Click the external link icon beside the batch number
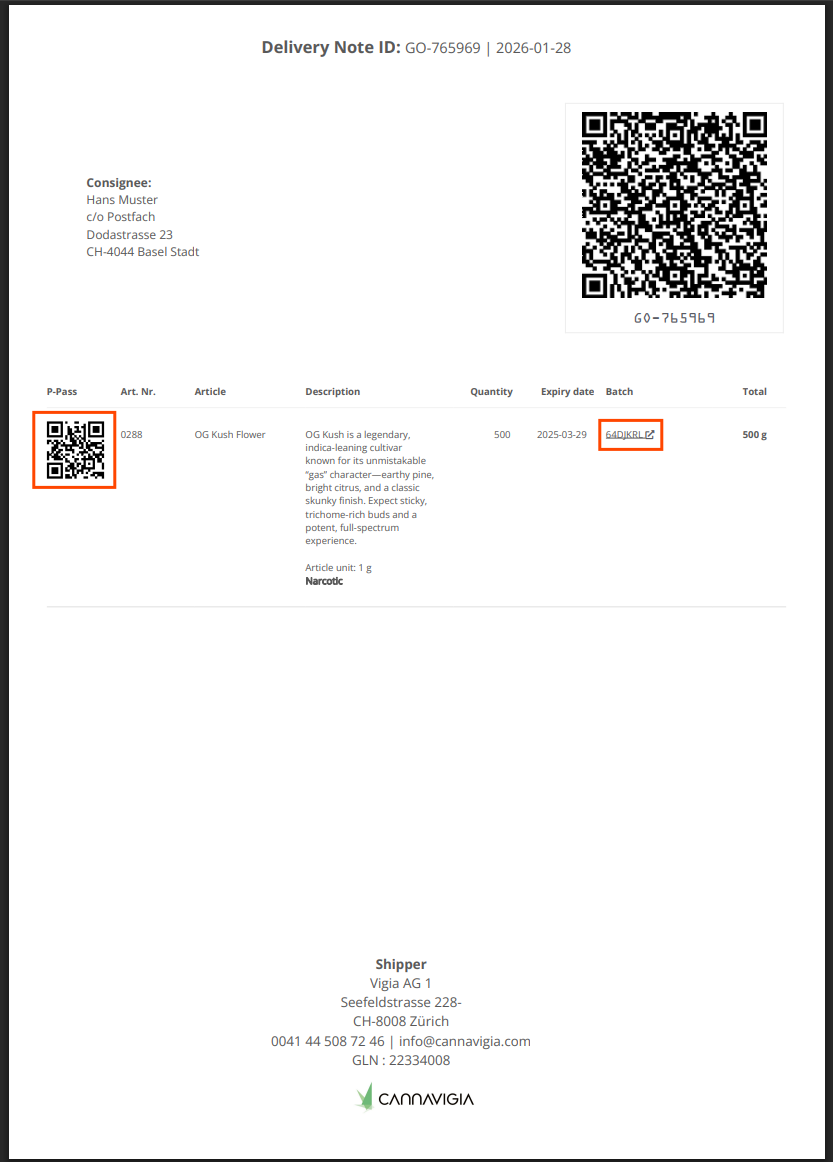The width and height of the screenshot is (833, 1162). tap(650, 435)
